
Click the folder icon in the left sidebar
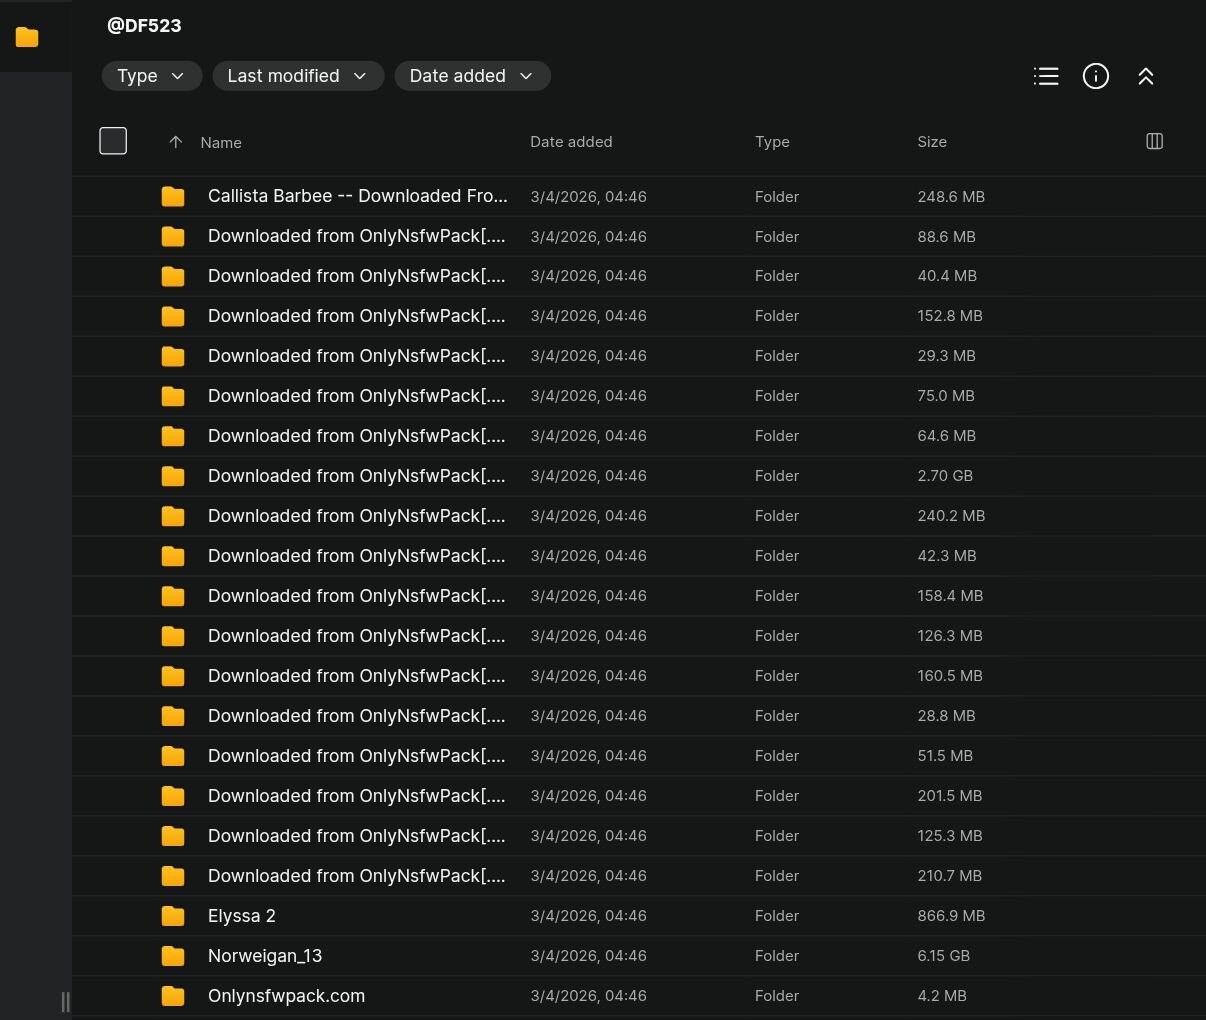(27, 38)
